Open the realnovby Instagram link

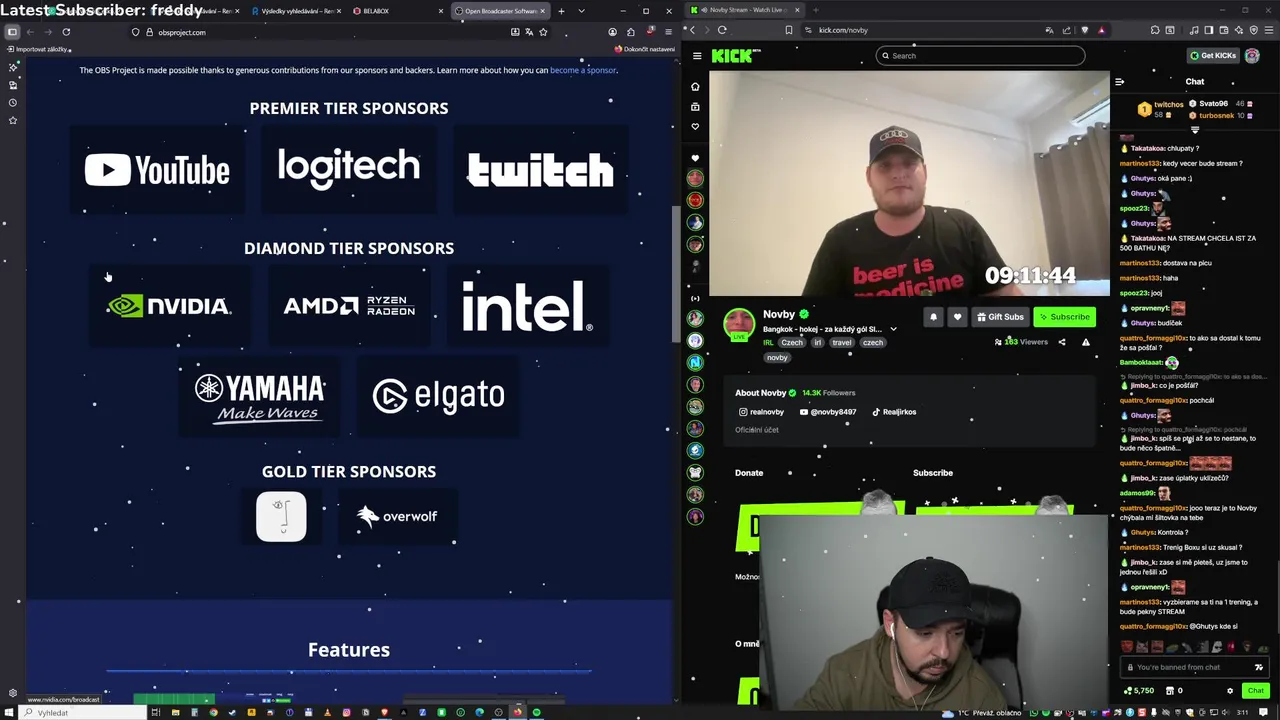[761, 412]
